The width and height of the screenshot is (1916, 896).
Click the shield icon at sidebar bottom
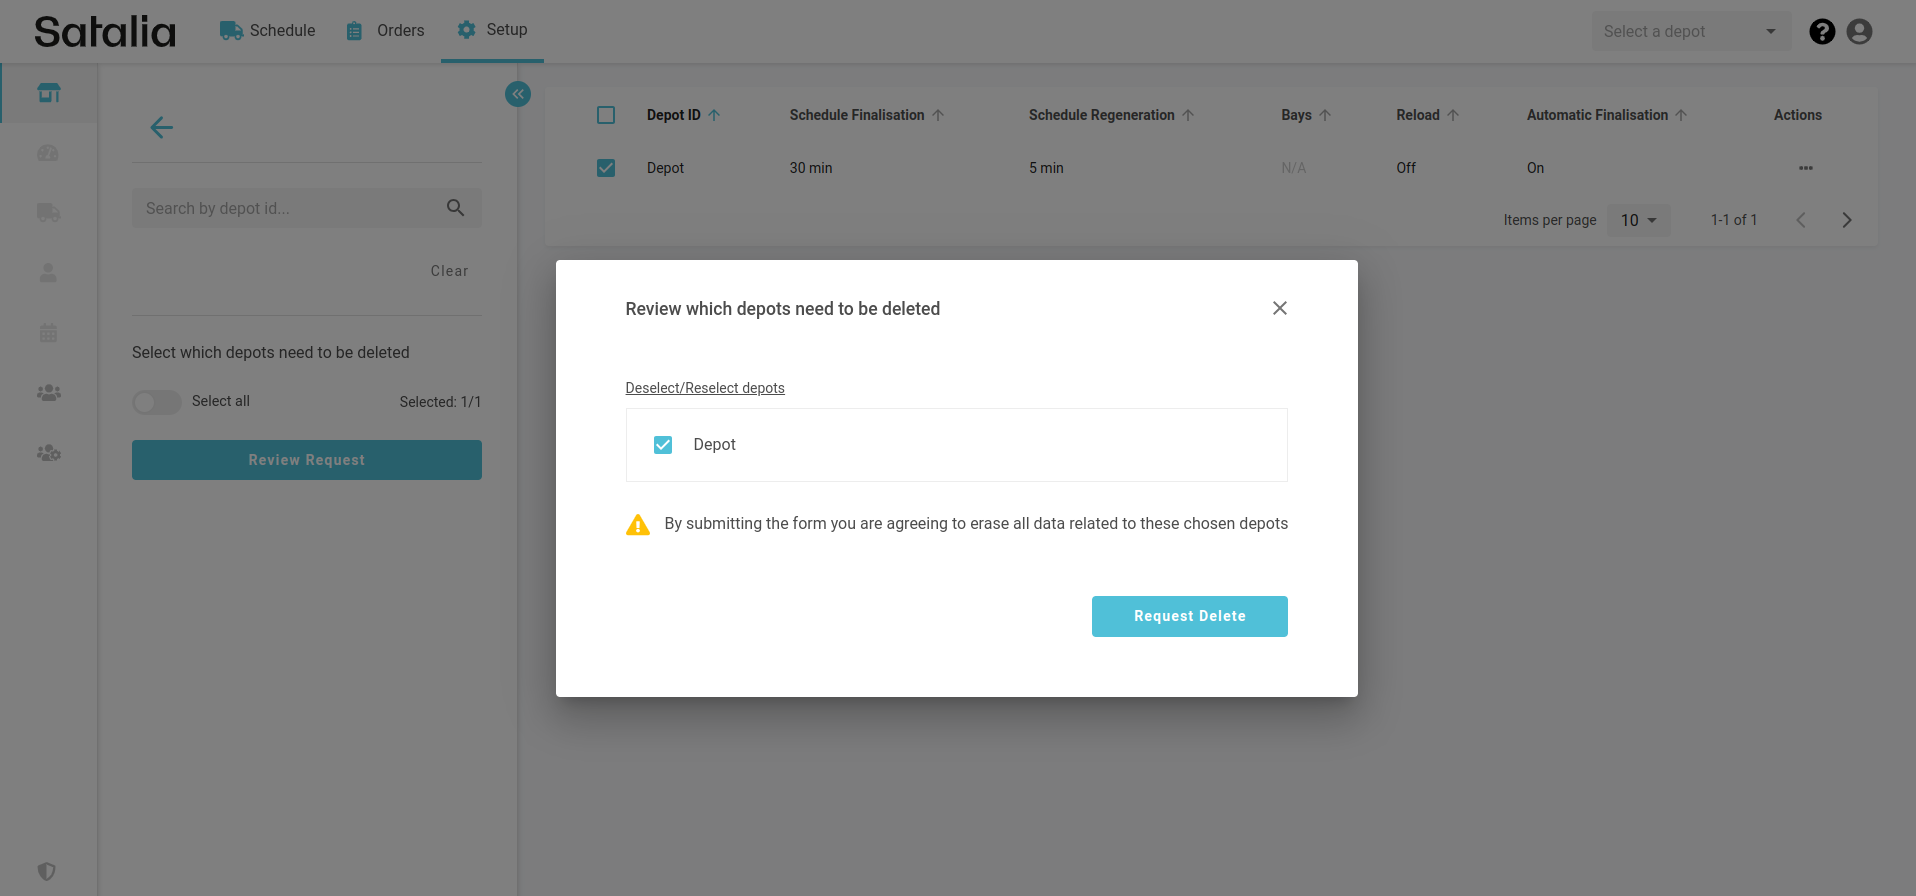coord(47,871)
